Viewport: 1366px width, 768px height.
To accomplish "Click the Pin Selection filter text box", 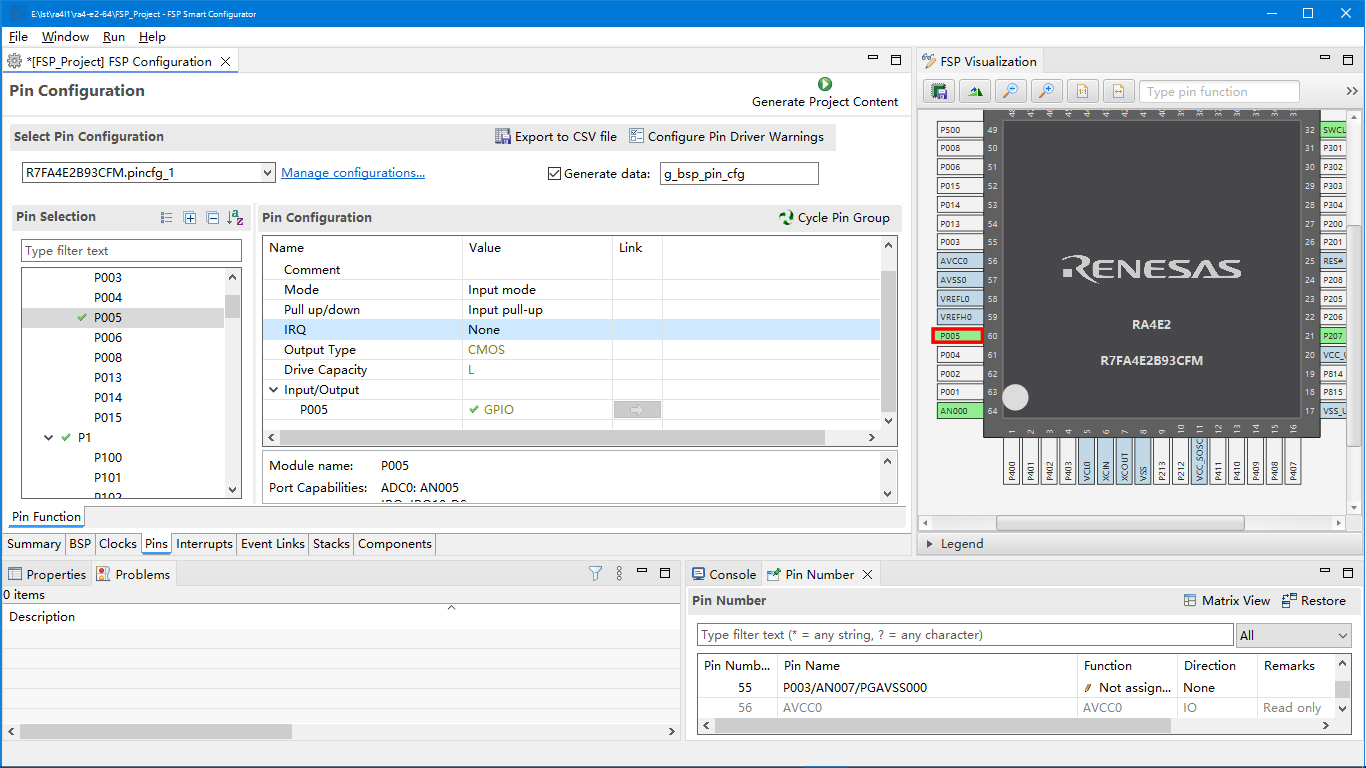I will tap(131, 251).
